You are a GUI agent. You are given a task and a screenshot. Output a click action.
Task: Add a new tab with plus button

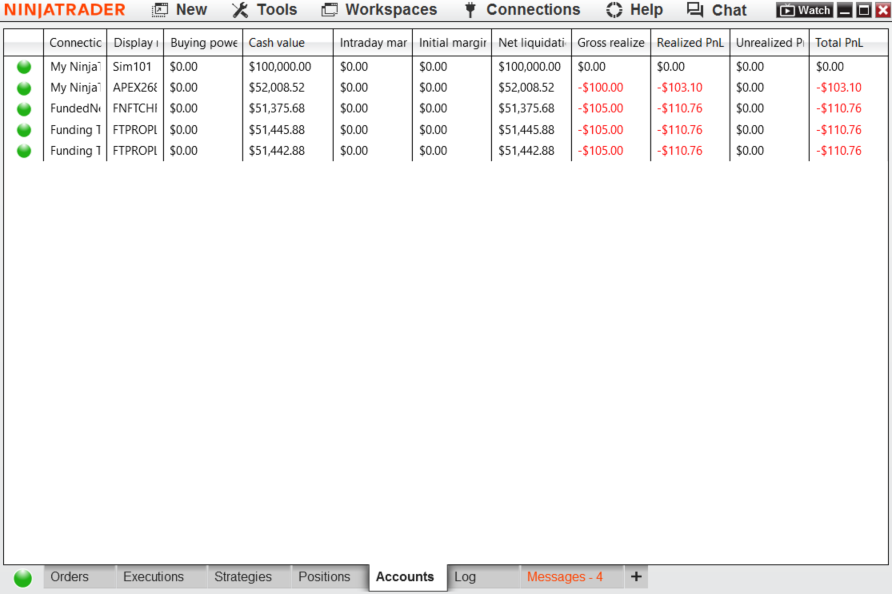coord(636,577)
